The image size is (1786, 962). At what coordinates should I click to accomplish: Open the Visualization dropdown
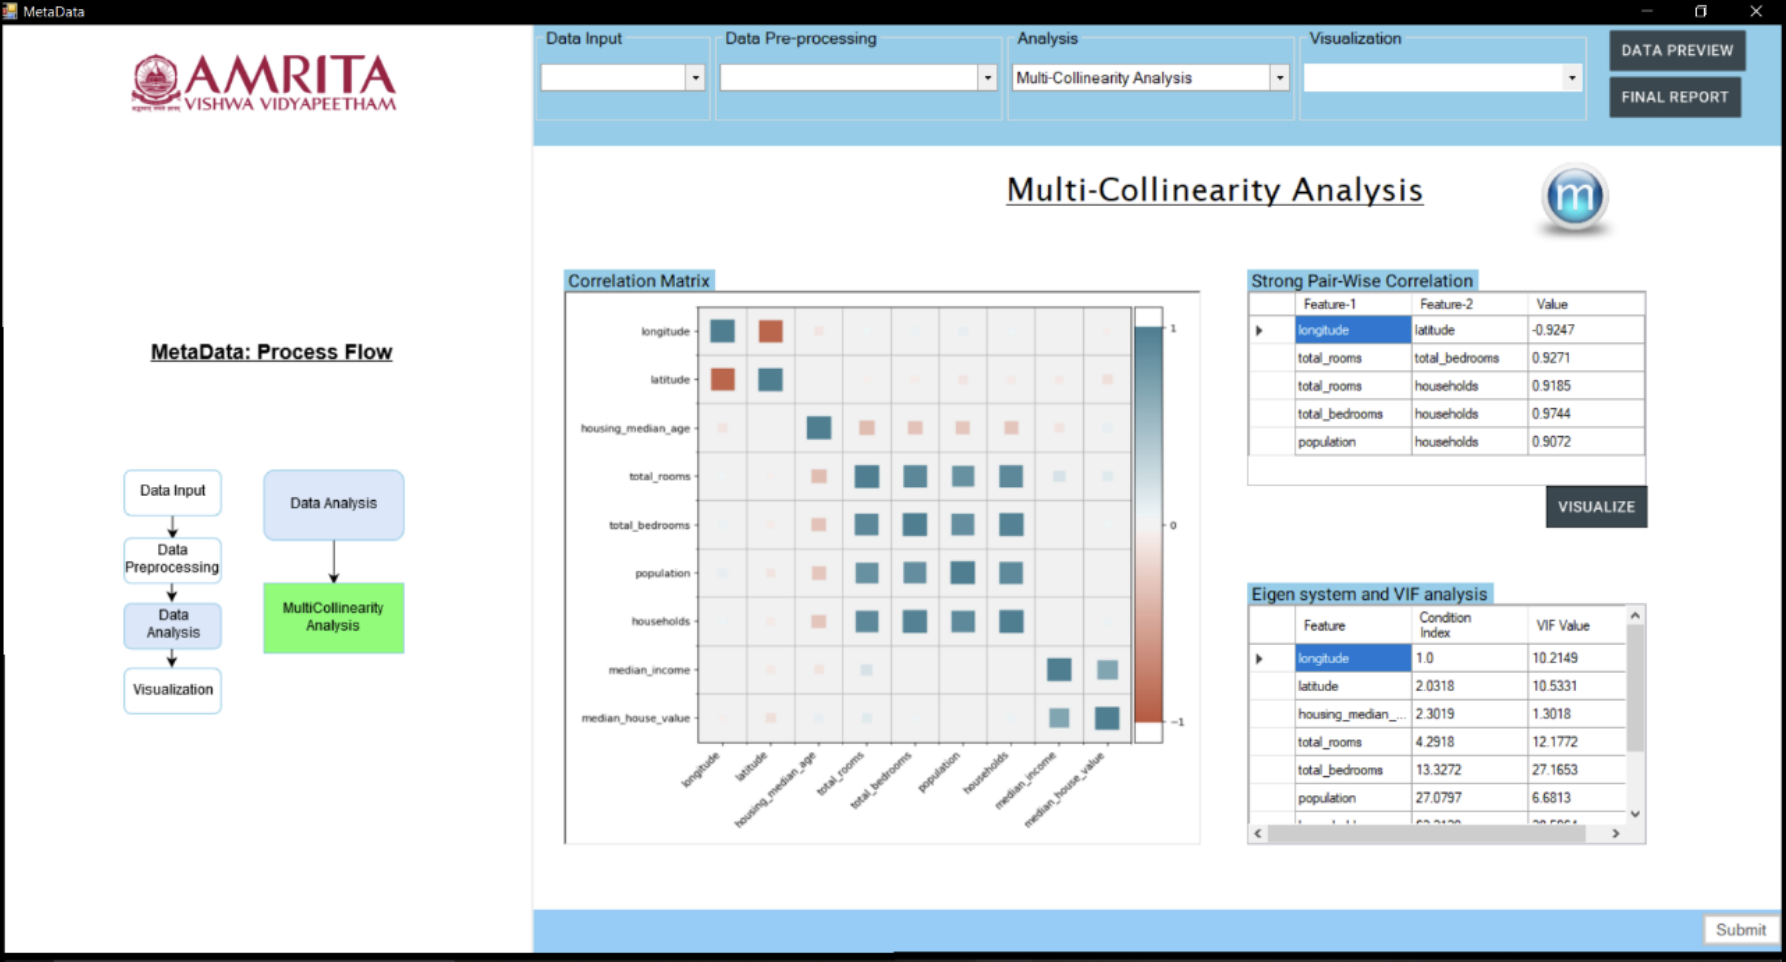coord(1572,77)
